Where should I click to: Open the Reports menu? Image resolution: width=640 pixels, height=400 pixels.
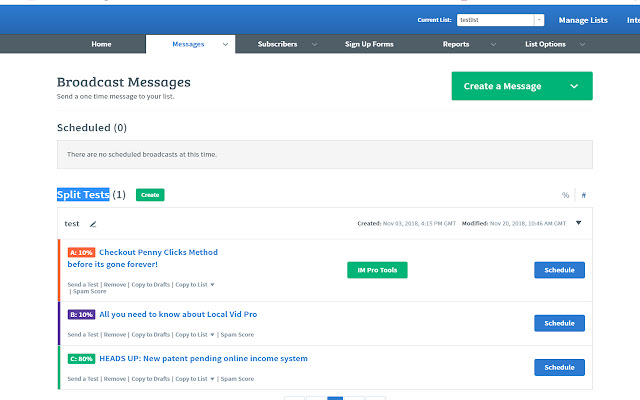tap(456, 44)
